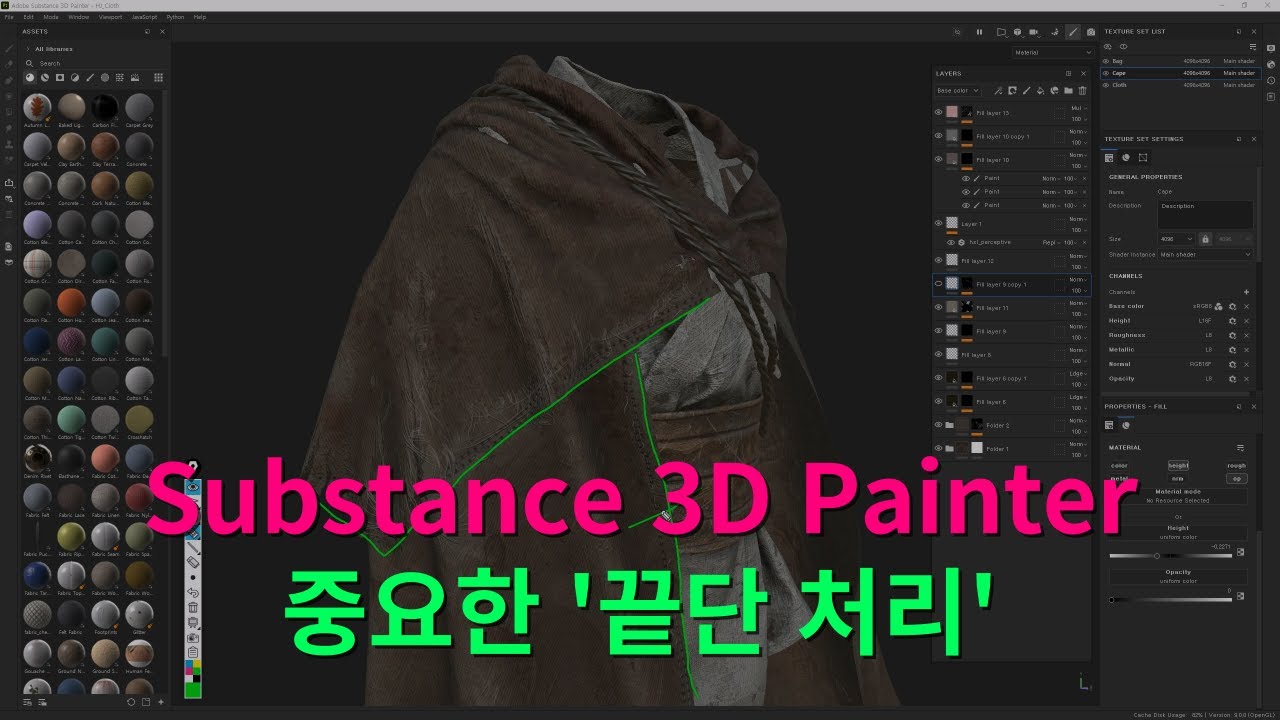Click the pause rendering icon in viewport toolbar
The width and height of the screenshot is (1280, 720).
(x=979, y=32)
